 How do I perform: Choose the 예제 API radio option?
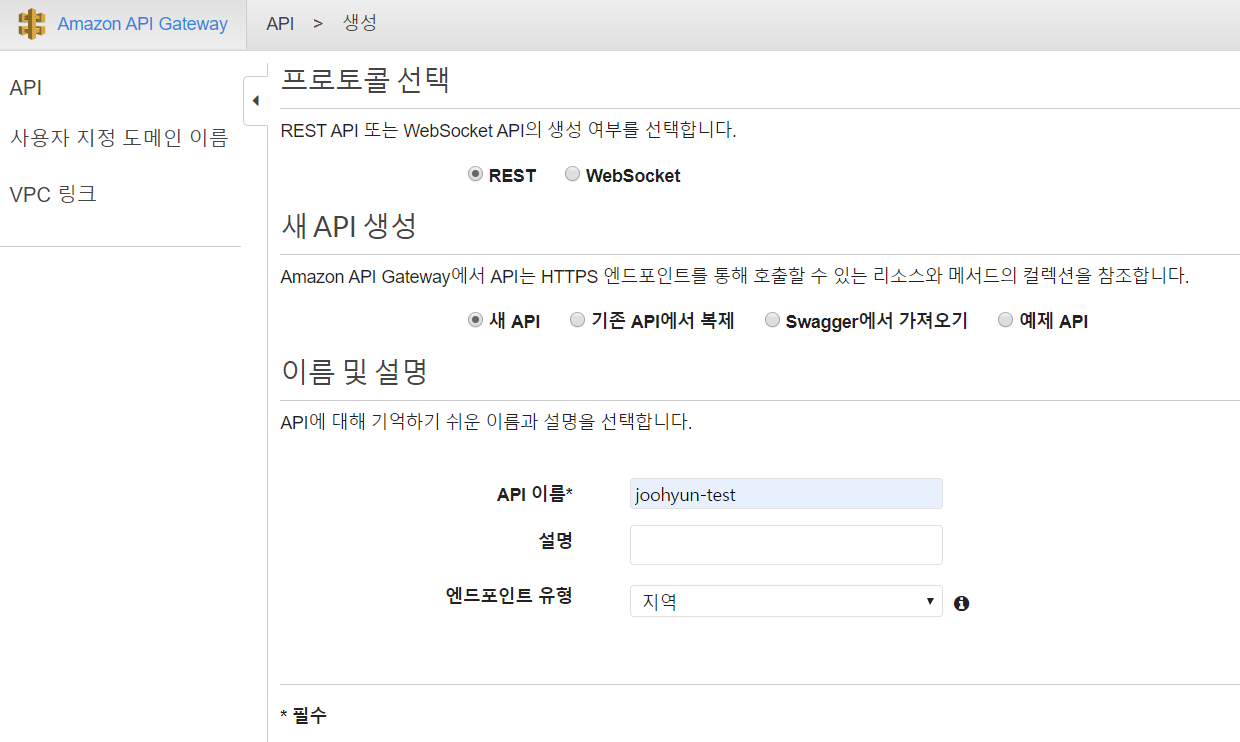1005,320
